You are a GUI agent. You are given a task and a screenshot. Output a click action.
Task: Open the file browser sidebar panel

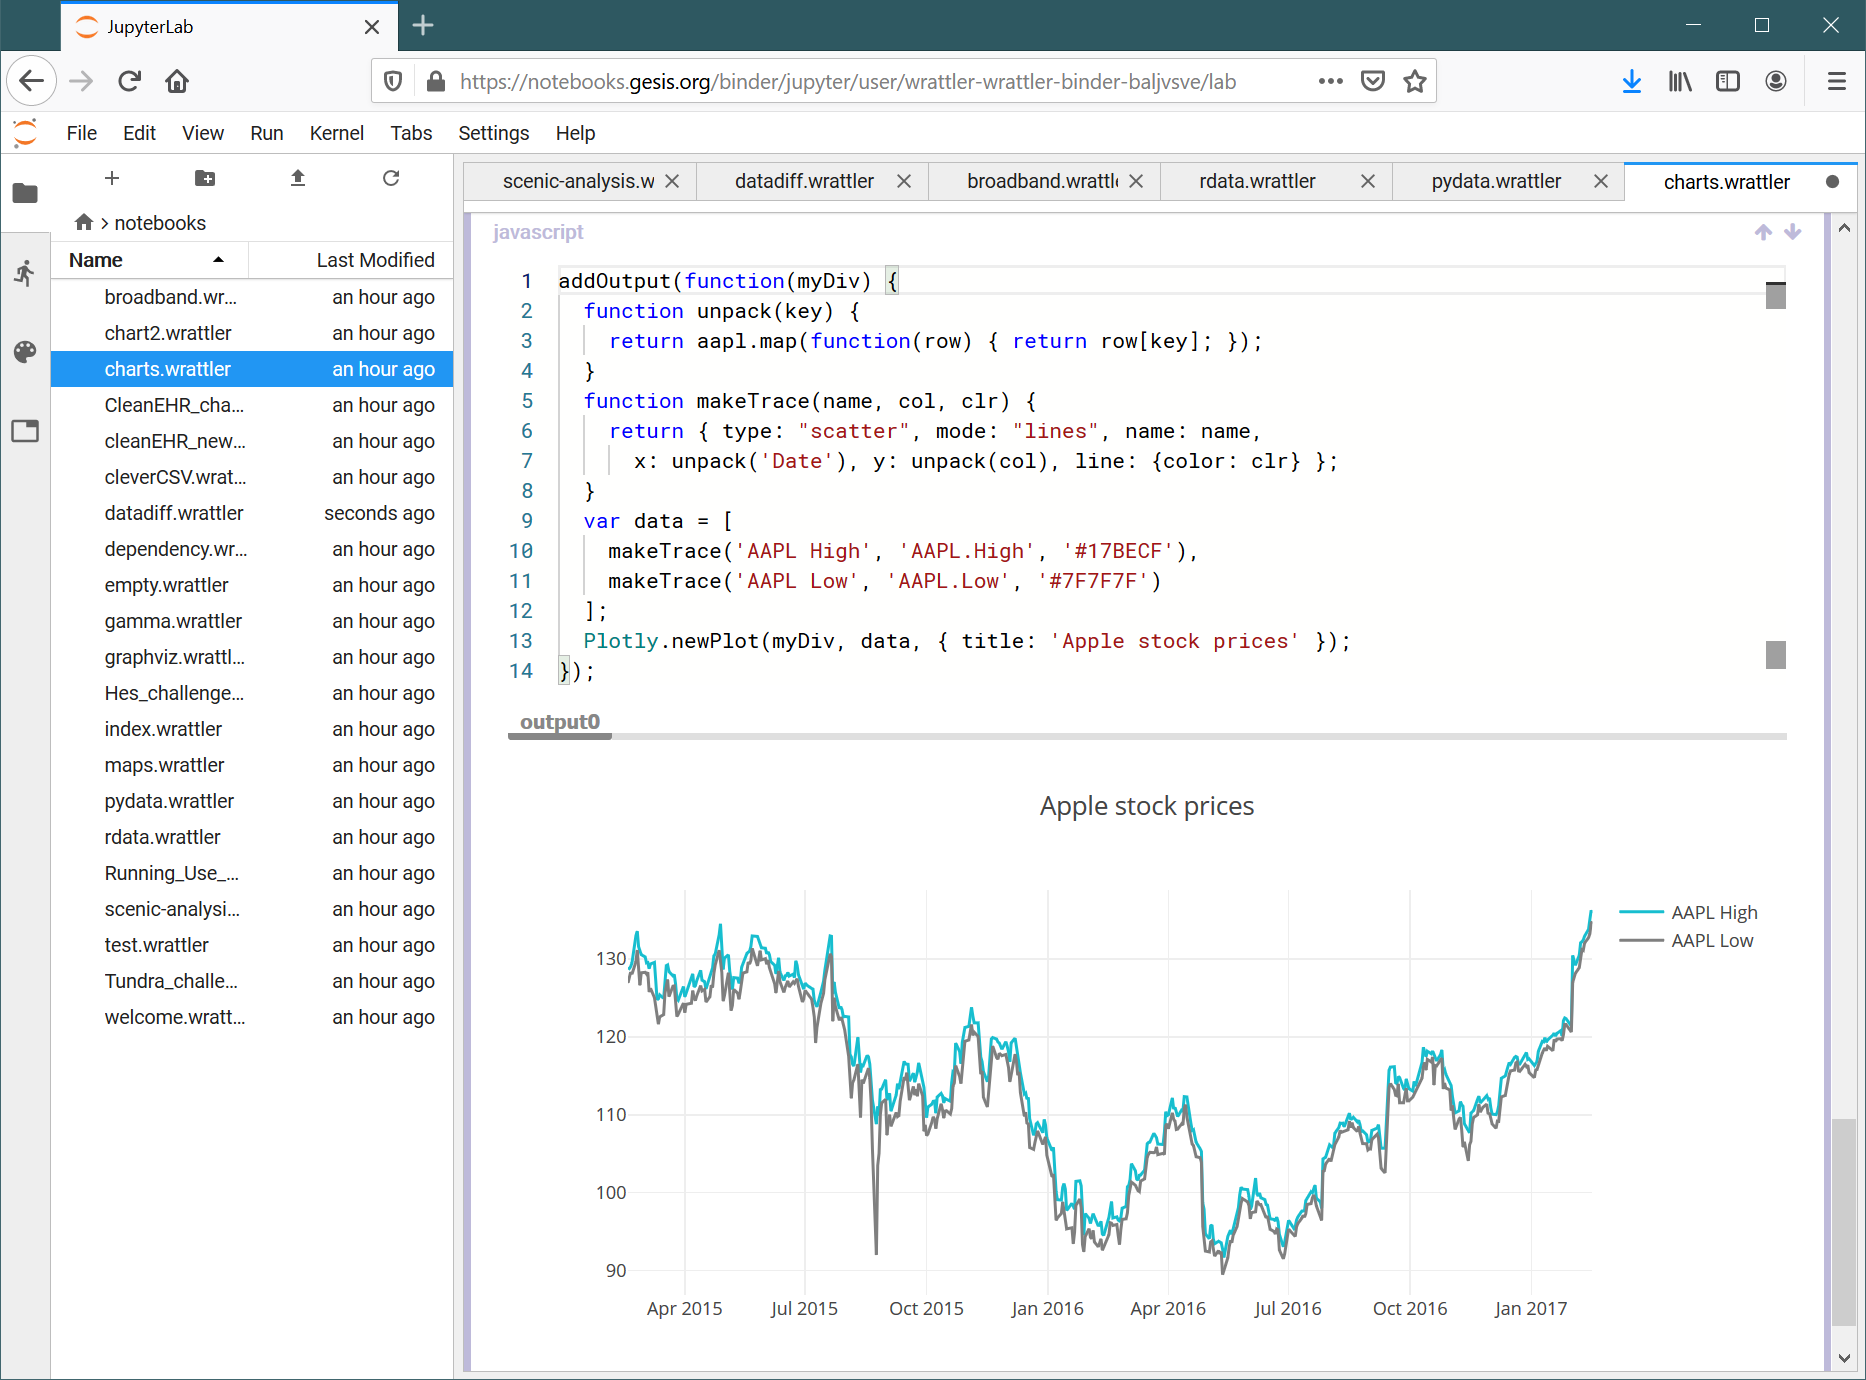pyautogui.click(x=25, y=193)
